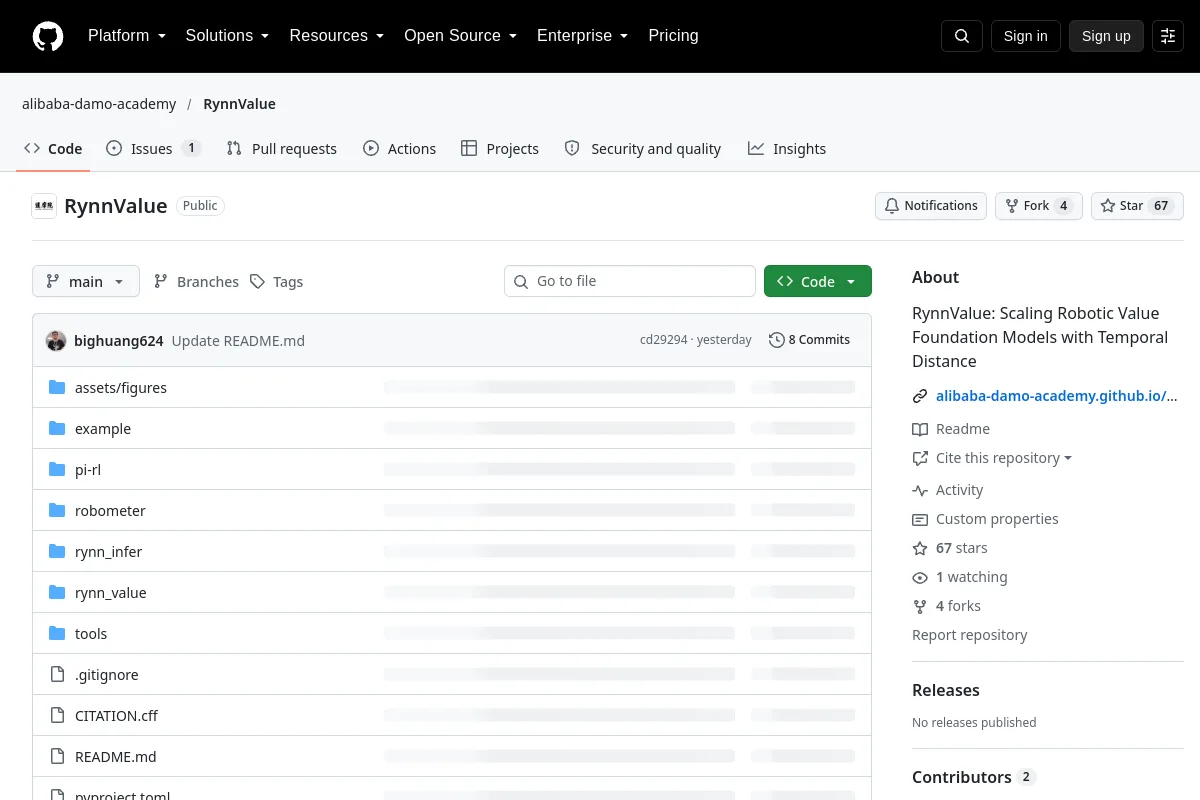Viewport: 1200px width, 800px height.
Task: Expand the Platform menu
Action: click(x=127, y=36)
